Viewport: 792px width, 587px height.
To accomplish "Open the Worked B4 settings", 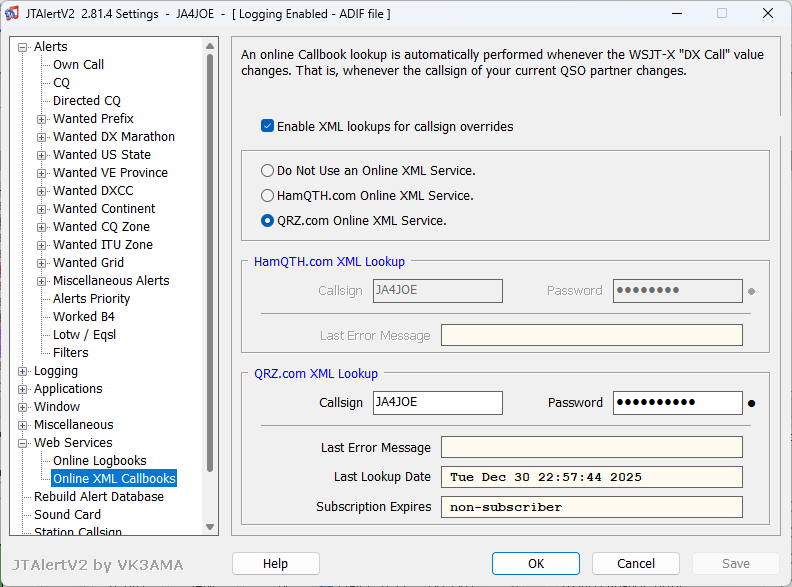I will [x=84, y=317].
